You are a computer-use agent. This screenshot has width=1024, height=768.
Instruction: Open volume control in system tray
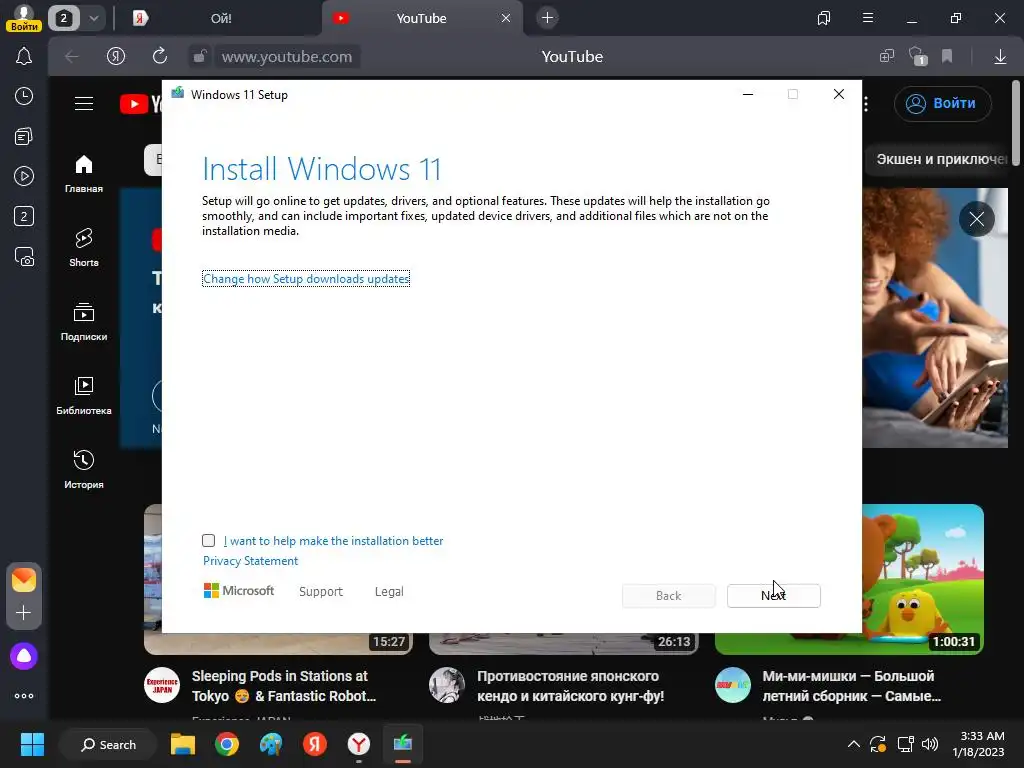tap(930, 744)
